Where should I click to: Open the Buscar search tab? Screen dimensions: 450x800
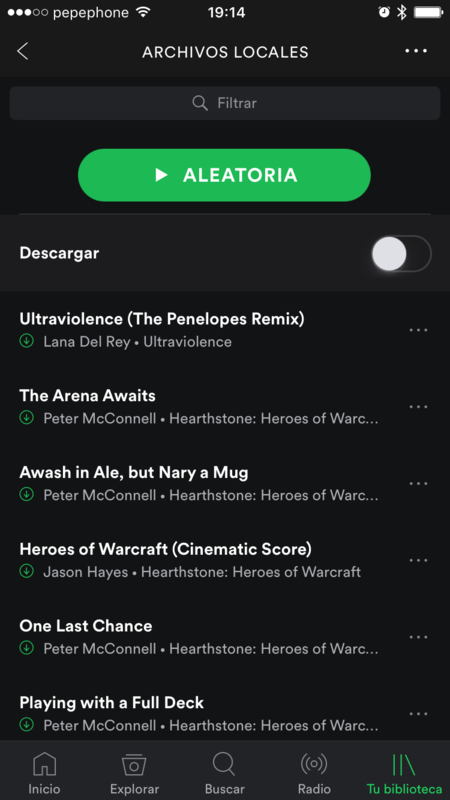[224, 772]
